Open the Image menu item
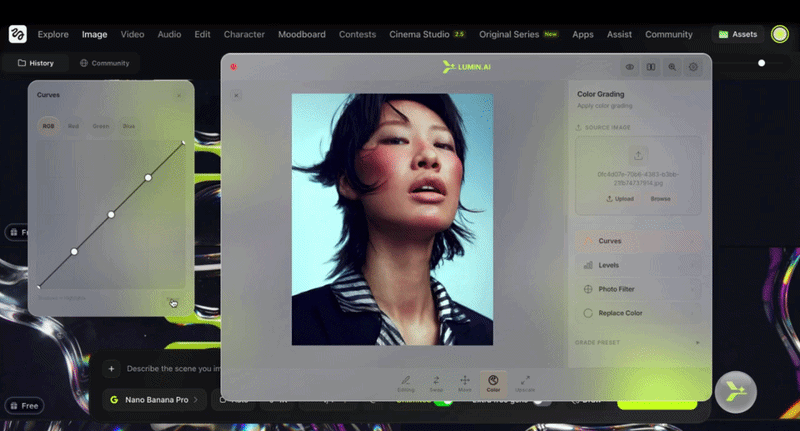This screenshot has width=800, height=431. (94, 34)
